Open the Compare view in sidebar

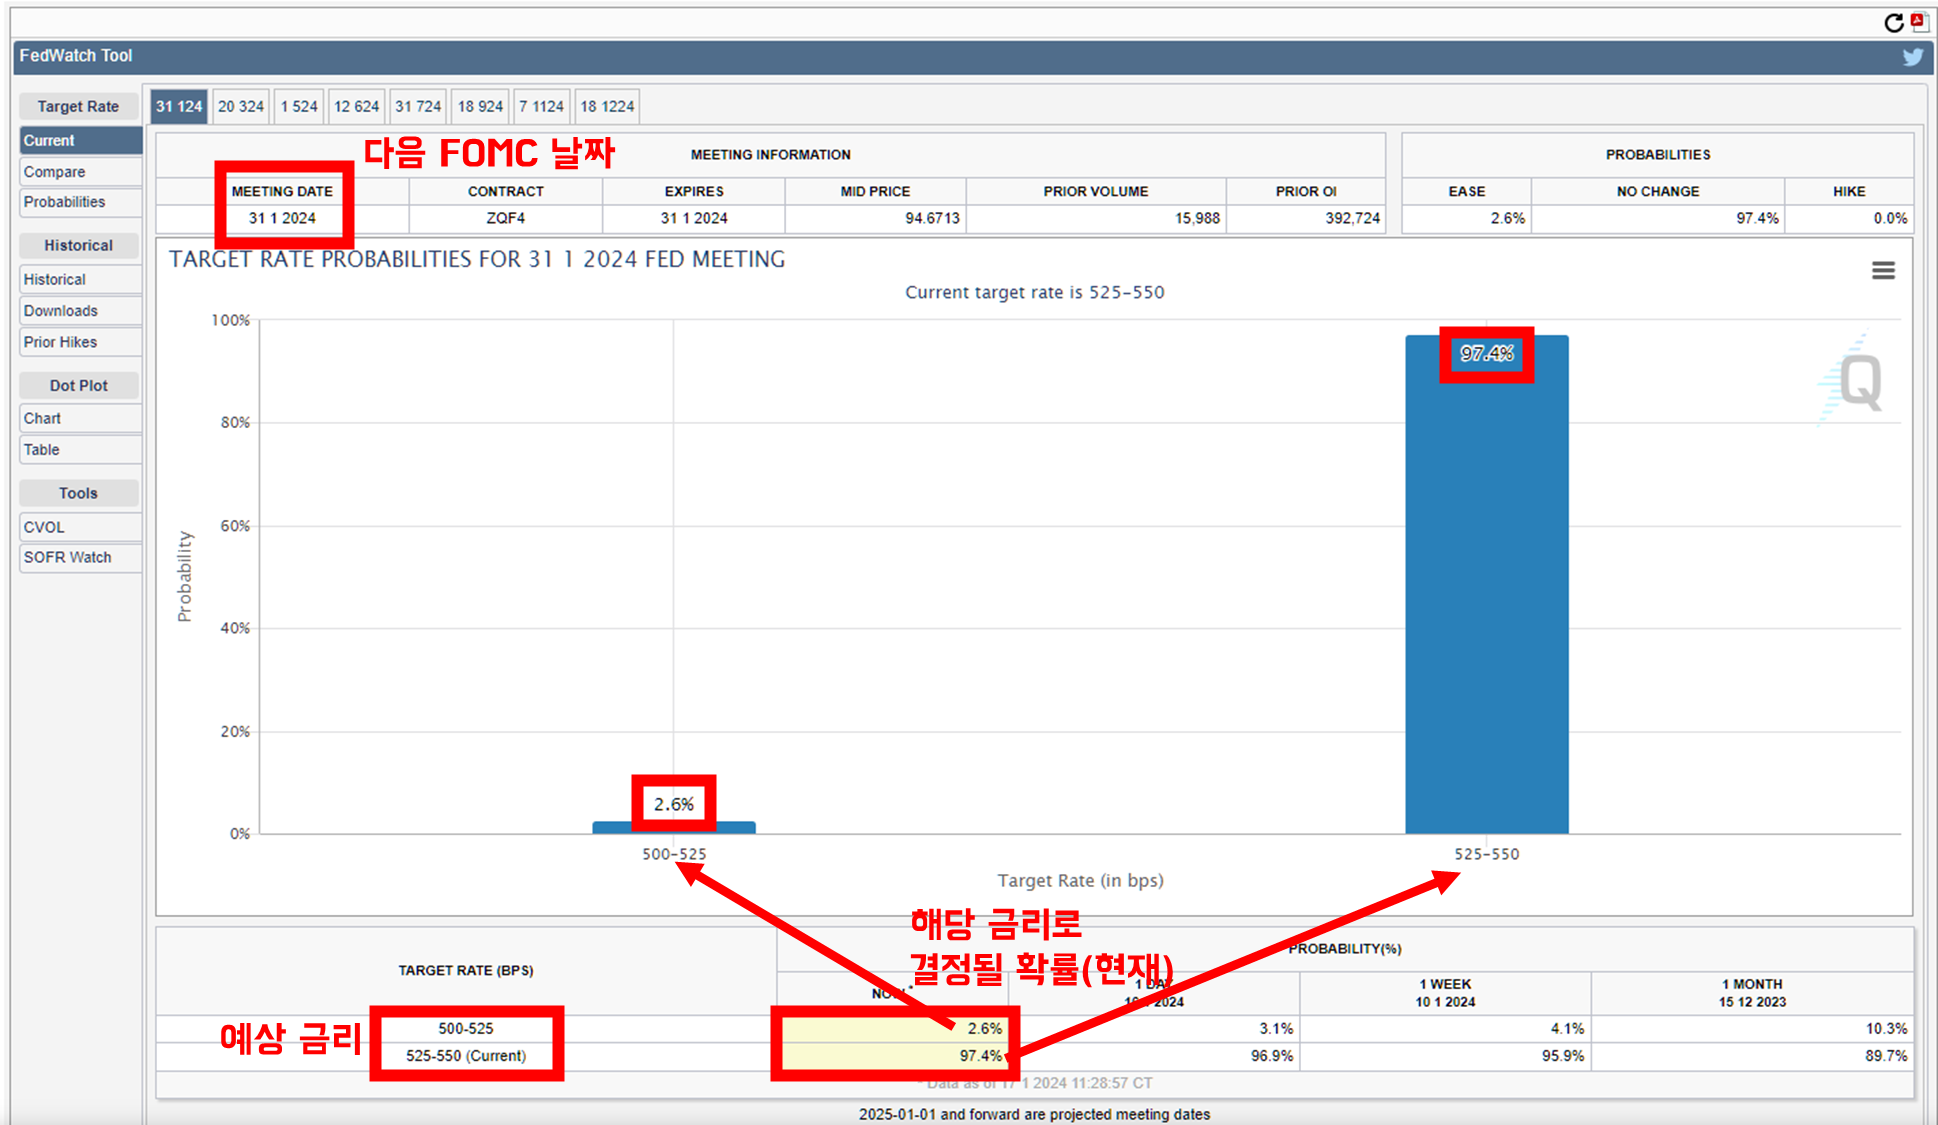click(x=80, y=172)
